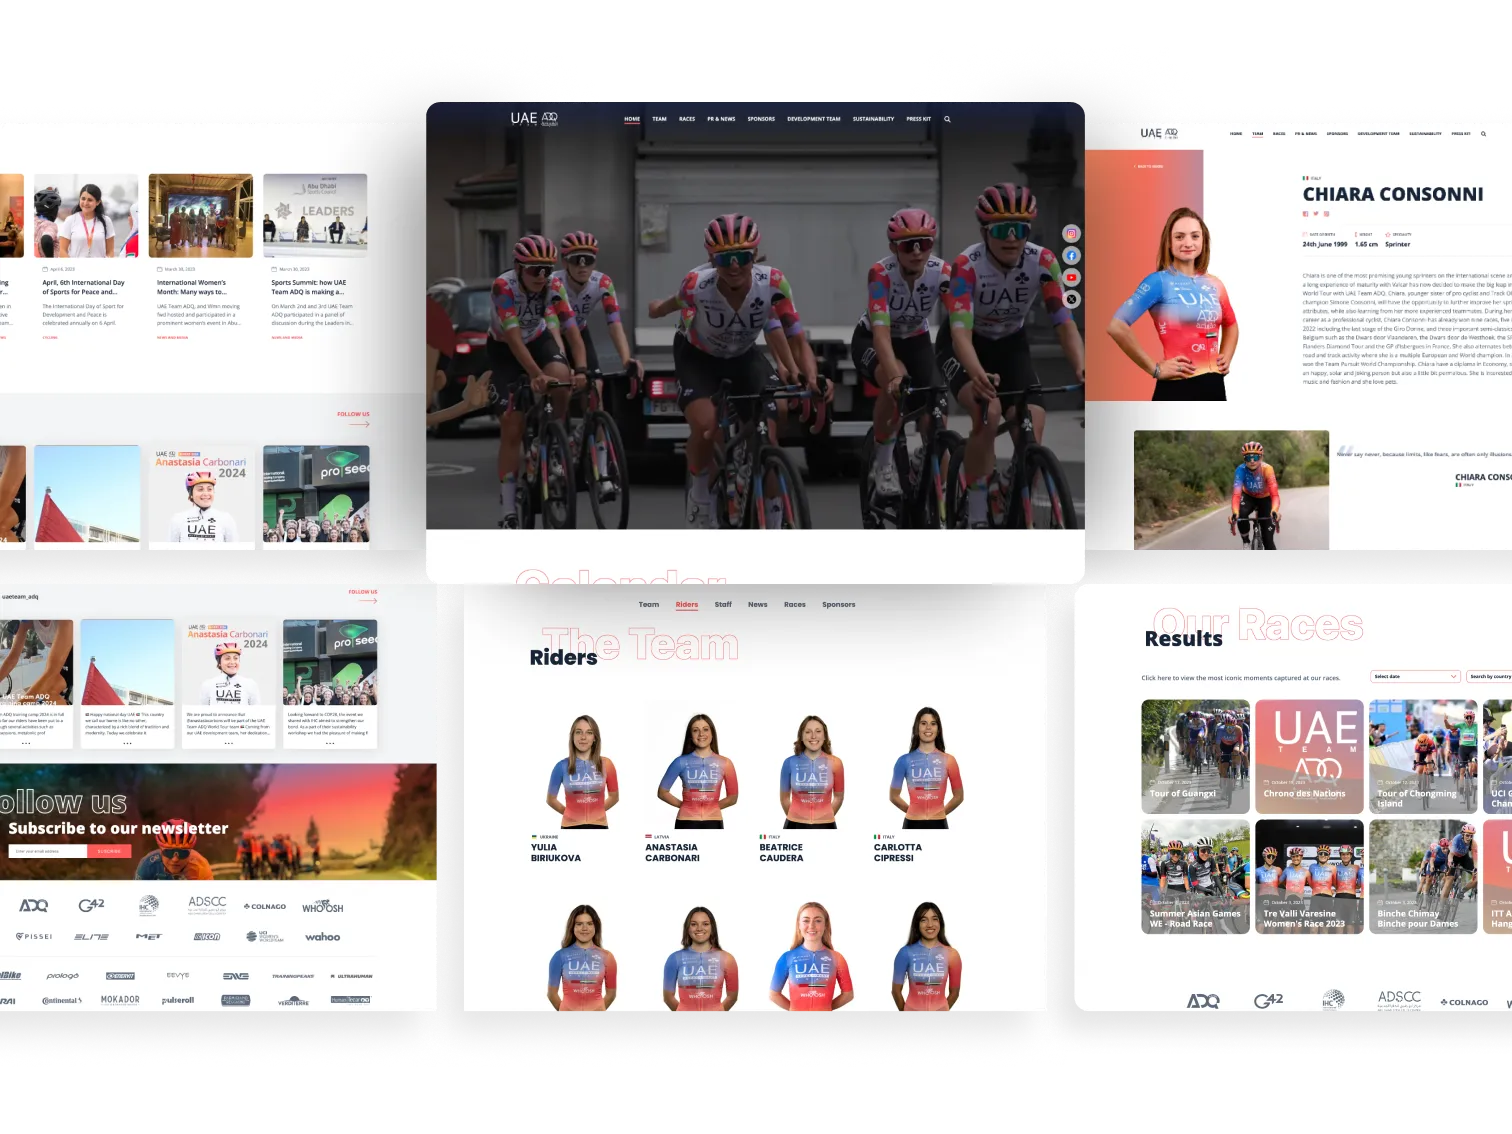Image resolution: width=1512 pixels, height=1134 pixels.
Task: Click the Back to Riders link on Chiara Consonni's page
Action: pos(1149,166)
